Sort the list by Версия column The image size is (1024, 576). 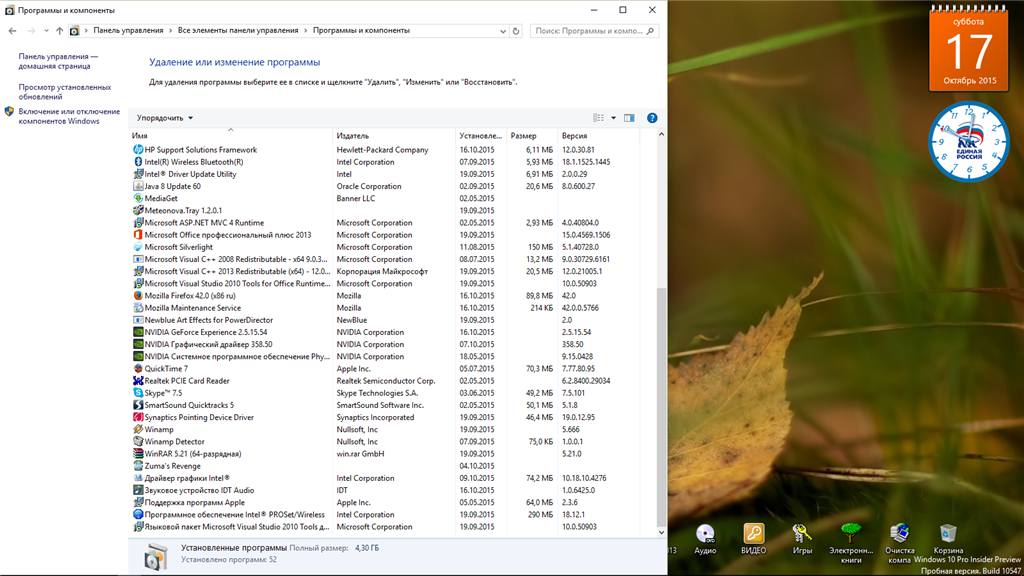point(599,136)
